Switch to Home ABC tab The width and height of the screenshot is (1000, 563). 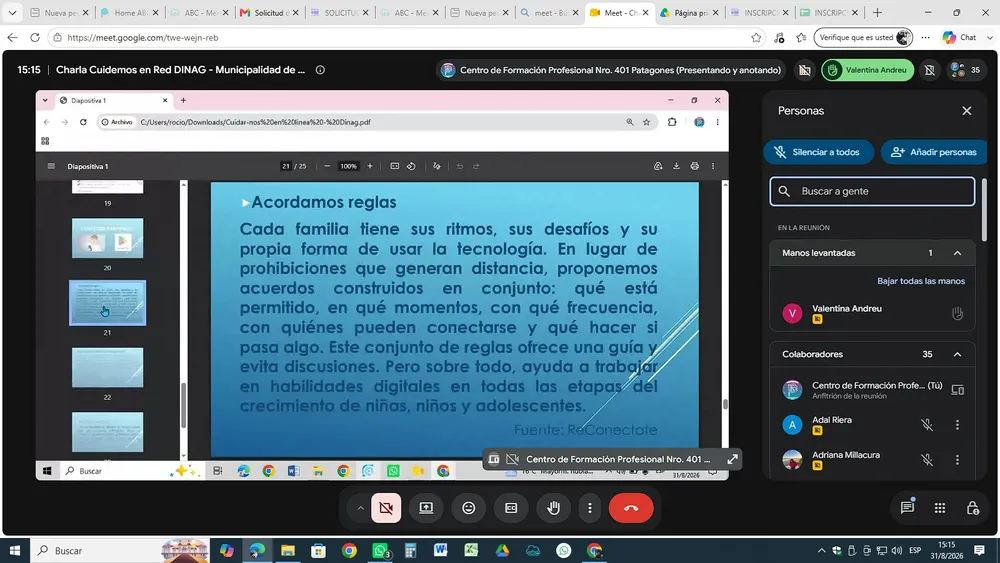[x=129, y=13]
